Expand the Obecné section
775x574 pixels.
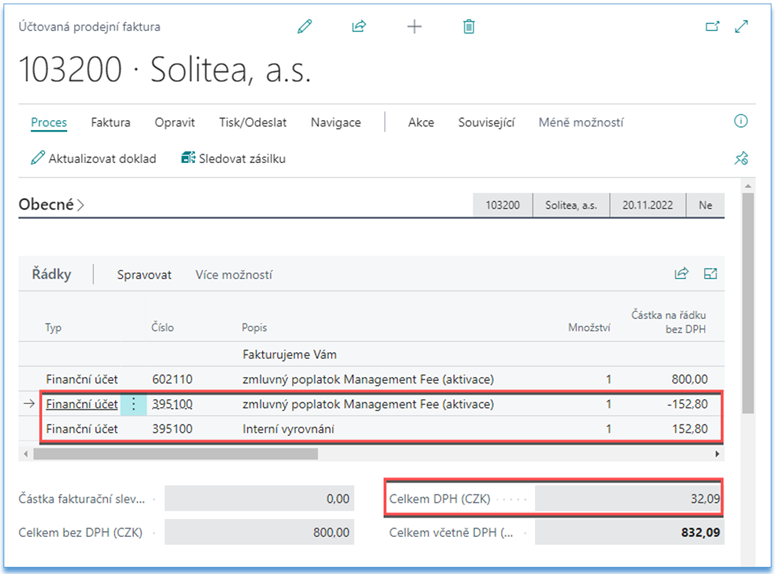52,204
